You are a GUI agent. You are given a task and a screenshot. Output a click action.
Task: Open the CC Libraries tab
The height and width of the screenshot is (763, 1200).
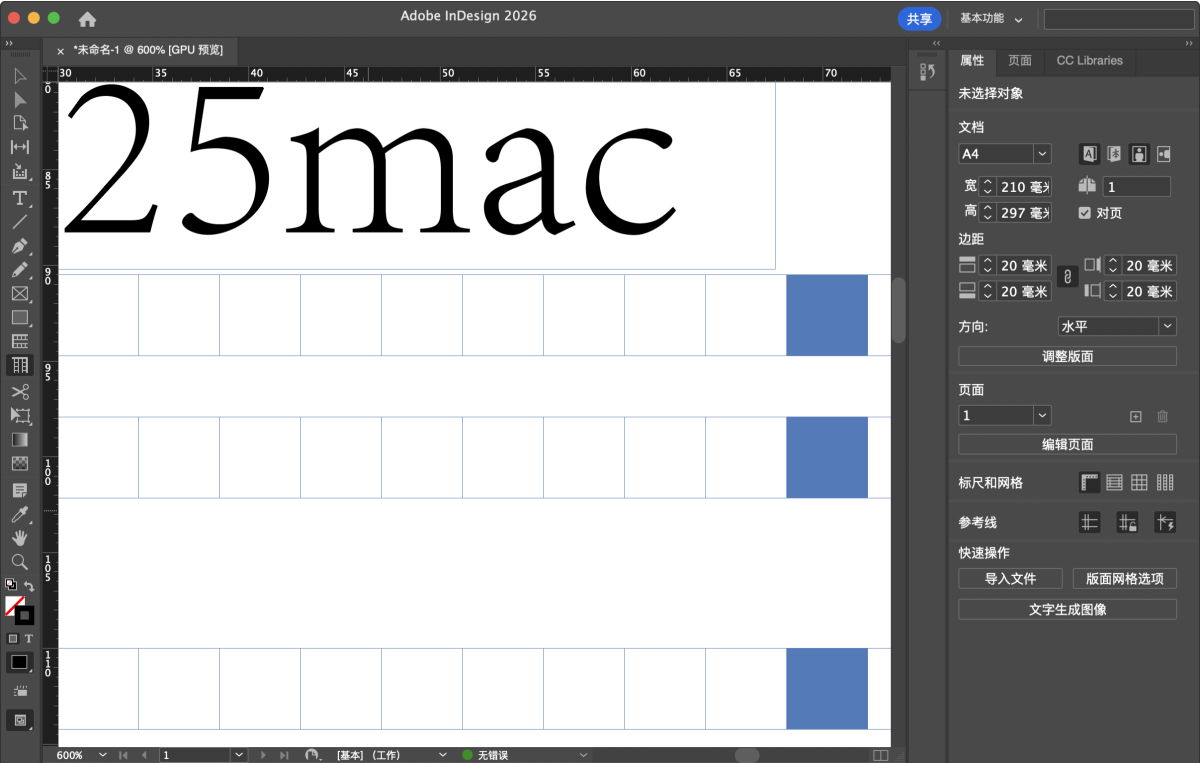[1089, 61]
